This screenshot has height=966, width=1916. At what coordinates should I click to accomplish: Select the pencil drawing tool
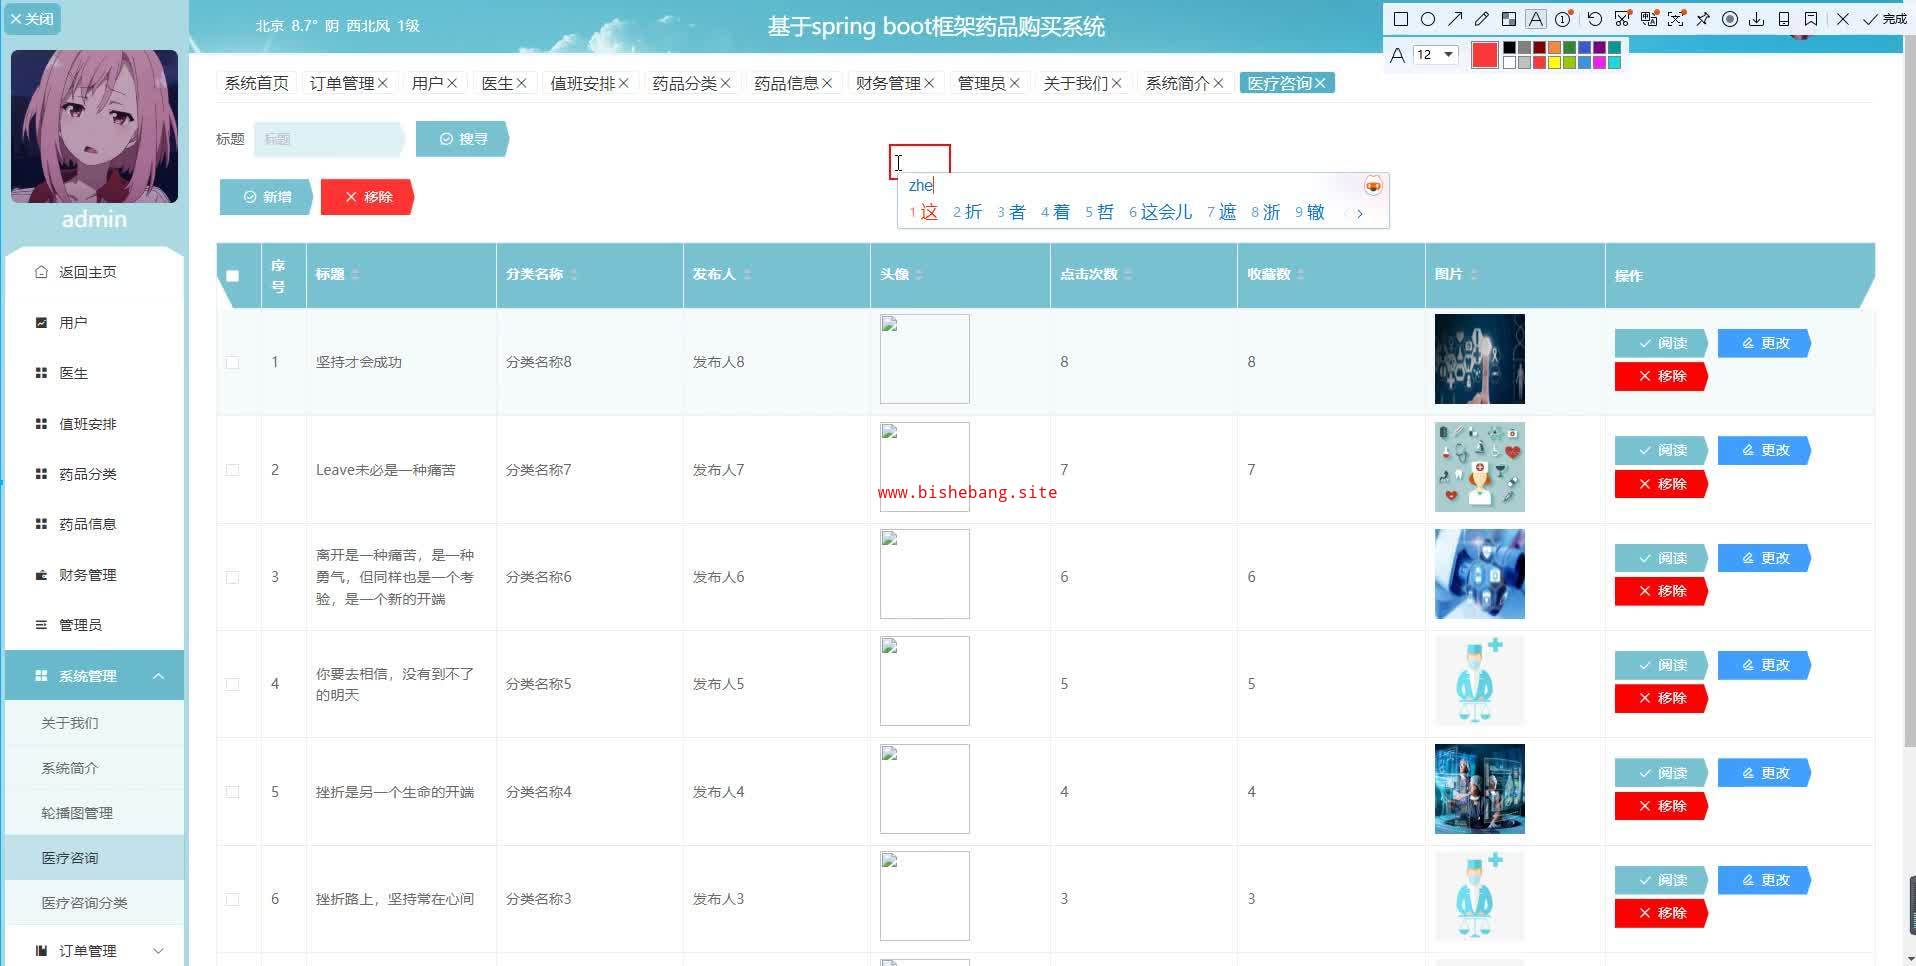[1482, 19]
